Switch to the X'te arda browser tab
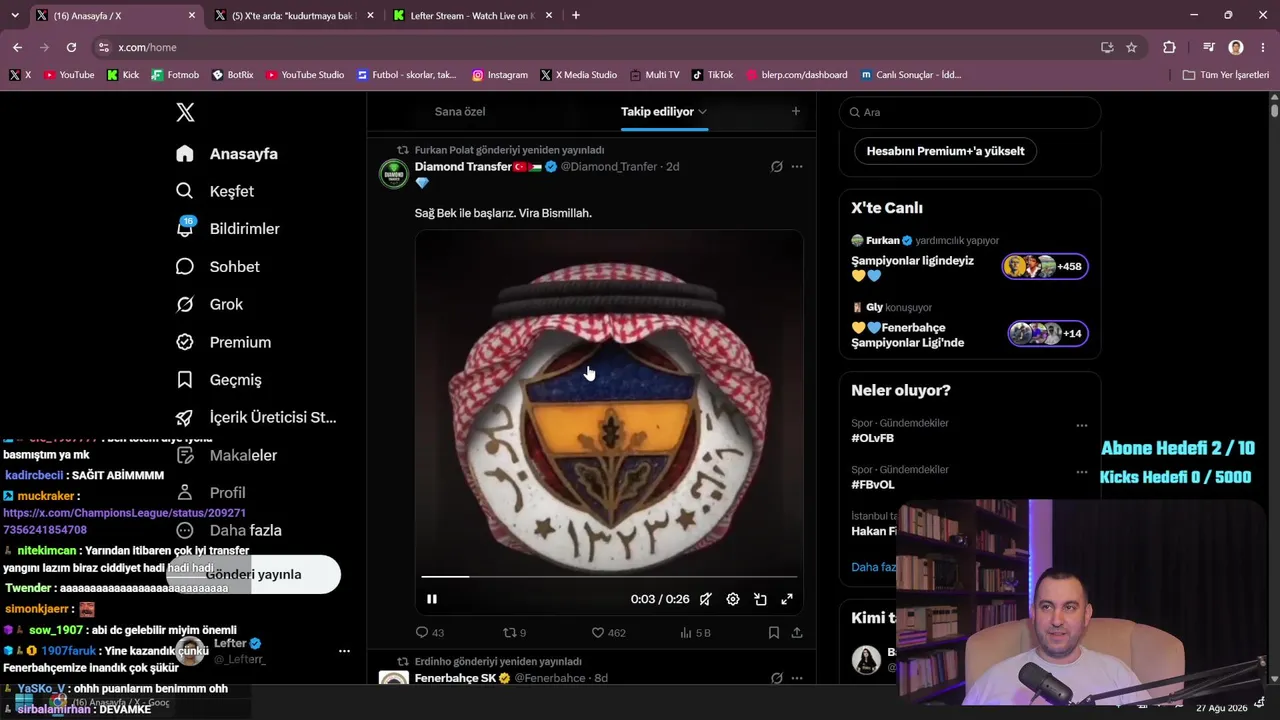 292,15
